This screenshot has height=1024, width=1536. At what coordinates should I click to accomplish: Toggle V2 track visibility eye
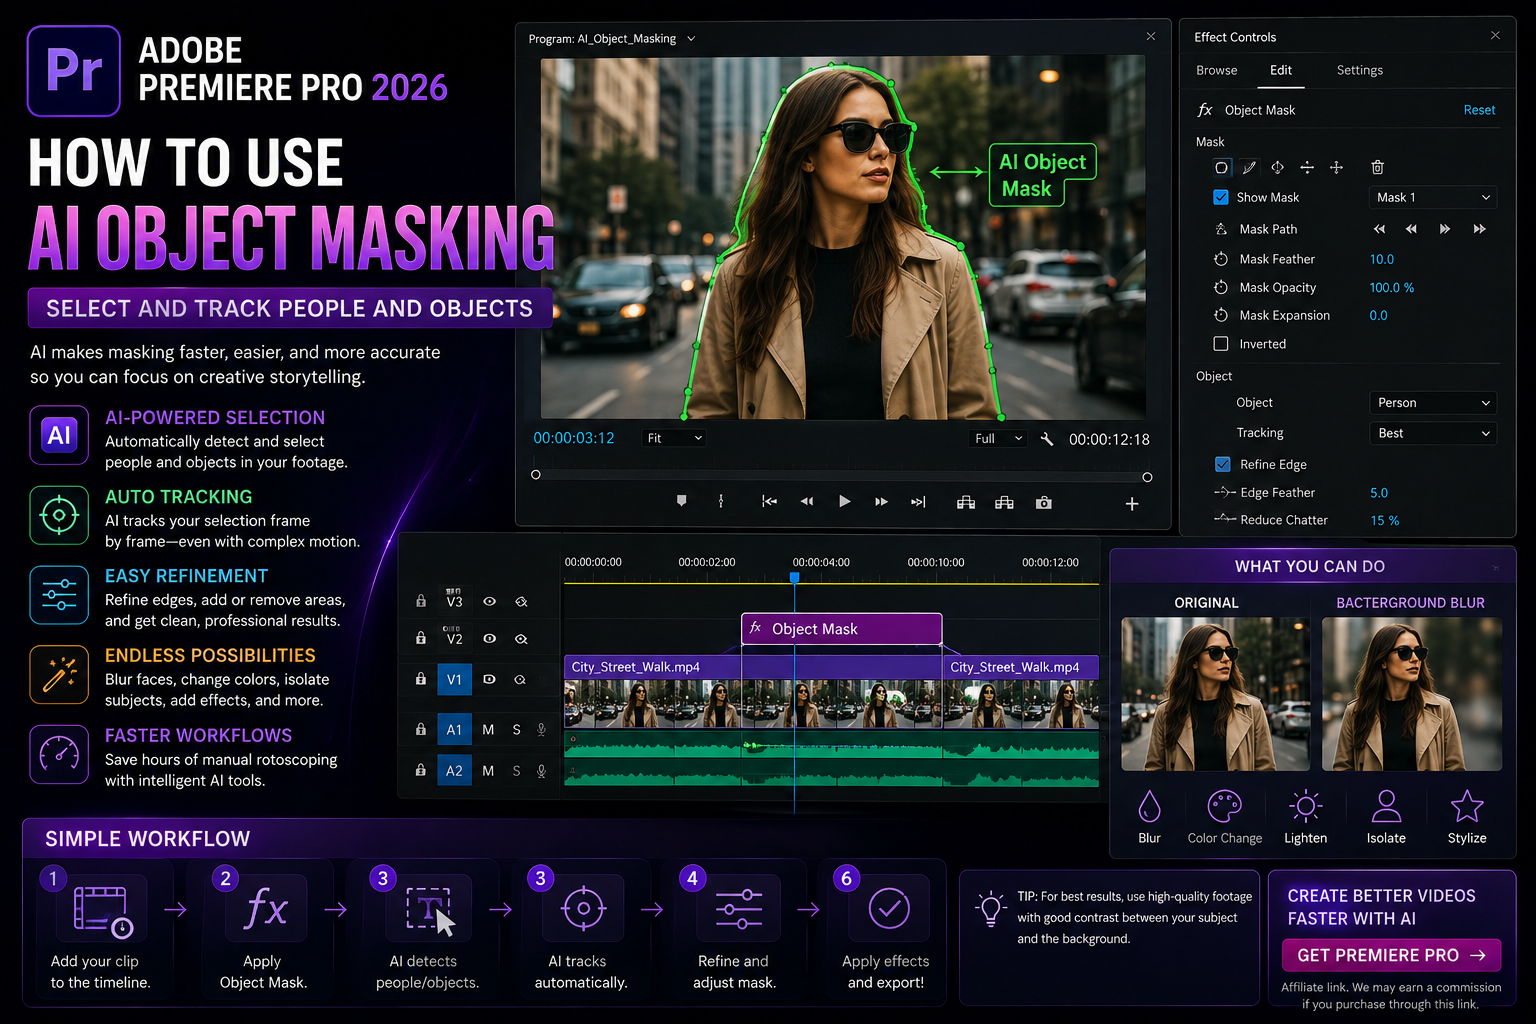tap(490, 638)
